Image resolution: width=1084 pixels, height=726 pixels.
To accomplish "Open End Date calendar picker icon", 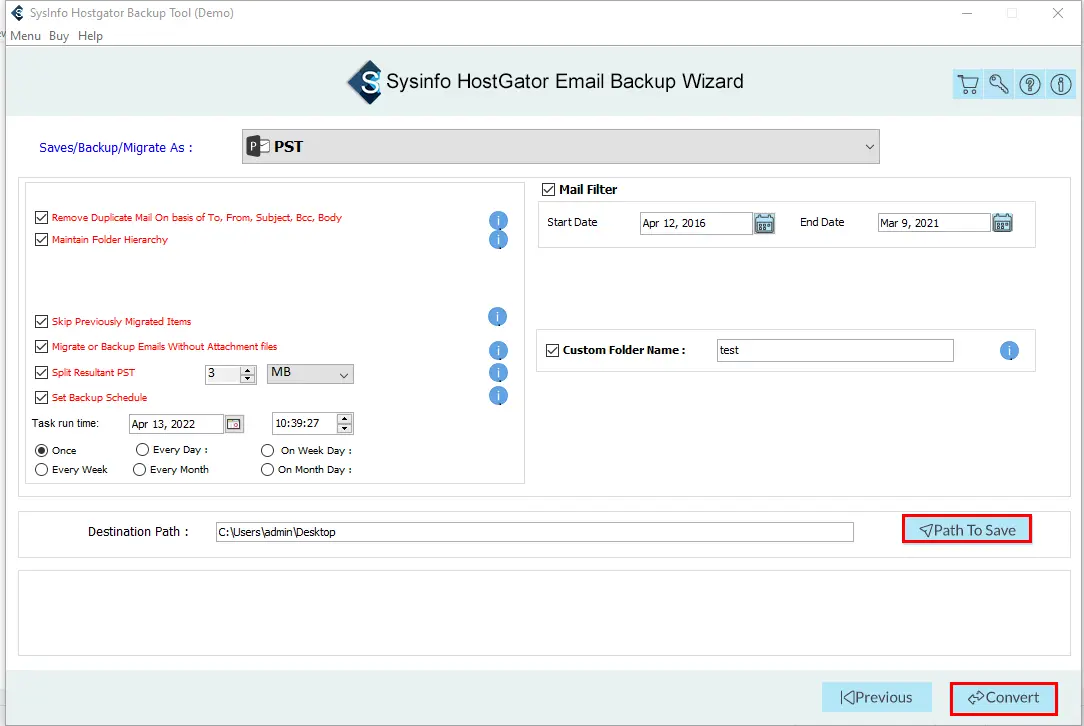I will [x=1002, y=223].
